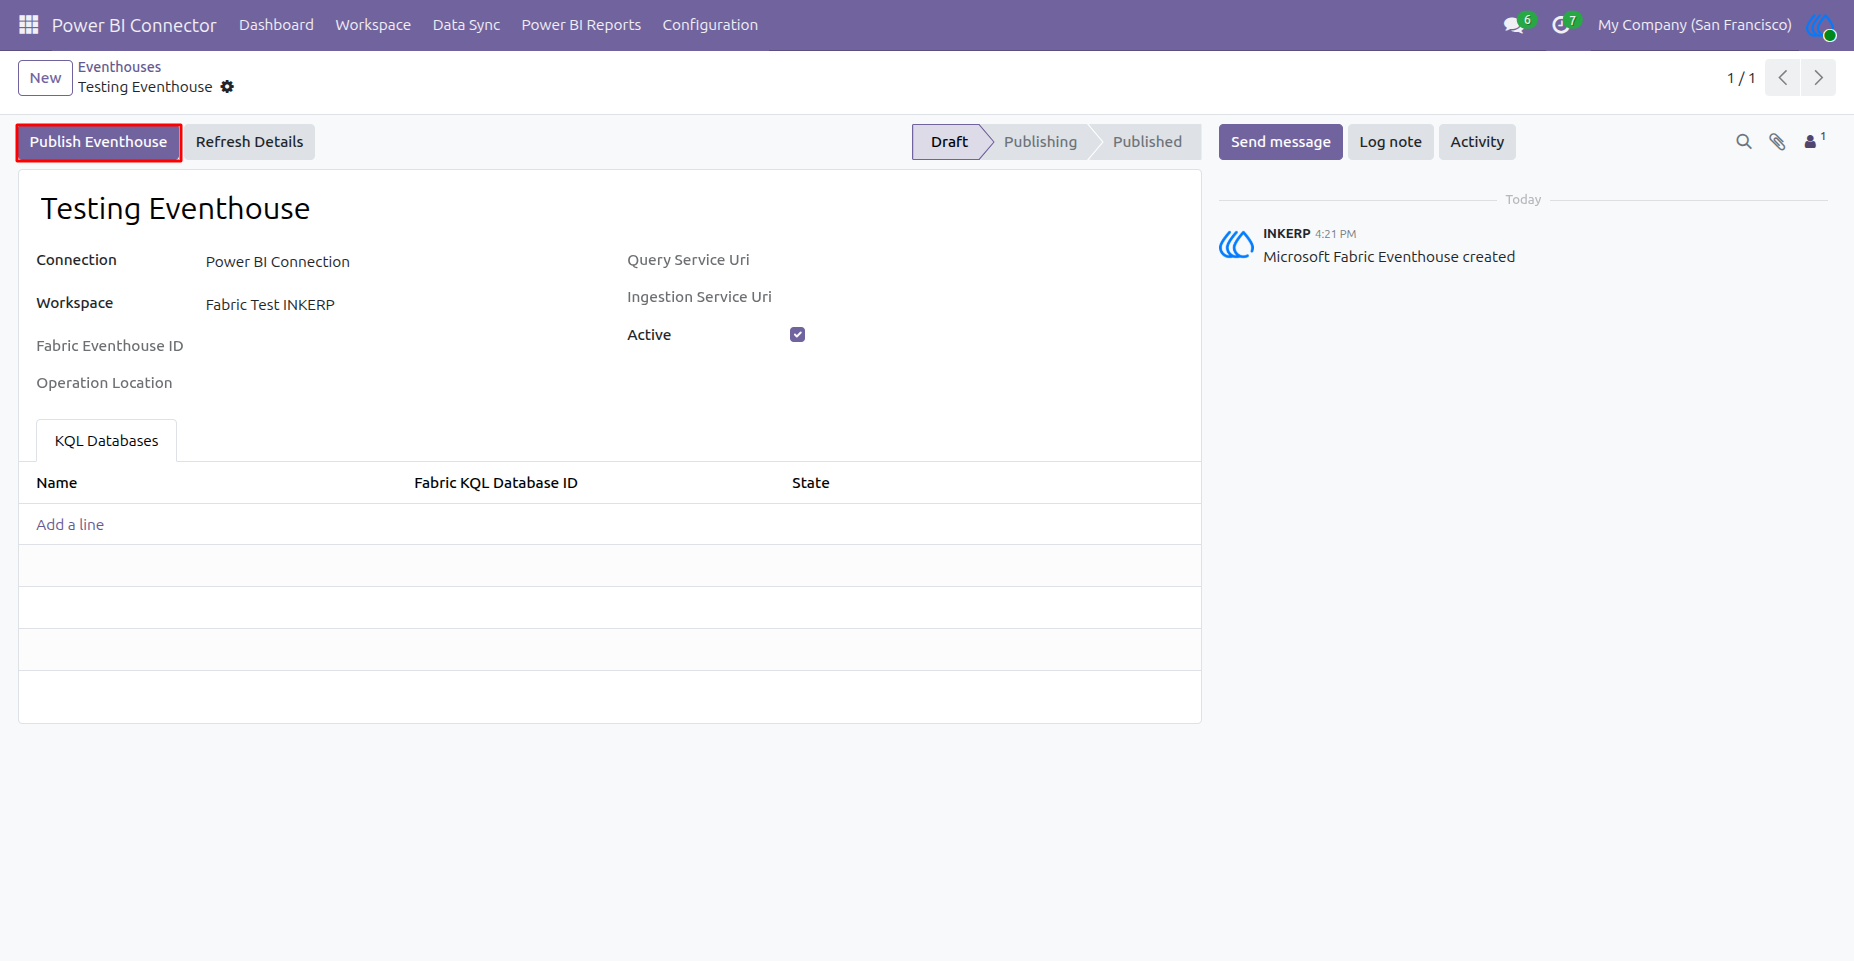Screen dimensions: 1854x961
Task: Select the KQL Databases tab
Action: (107, 441)
